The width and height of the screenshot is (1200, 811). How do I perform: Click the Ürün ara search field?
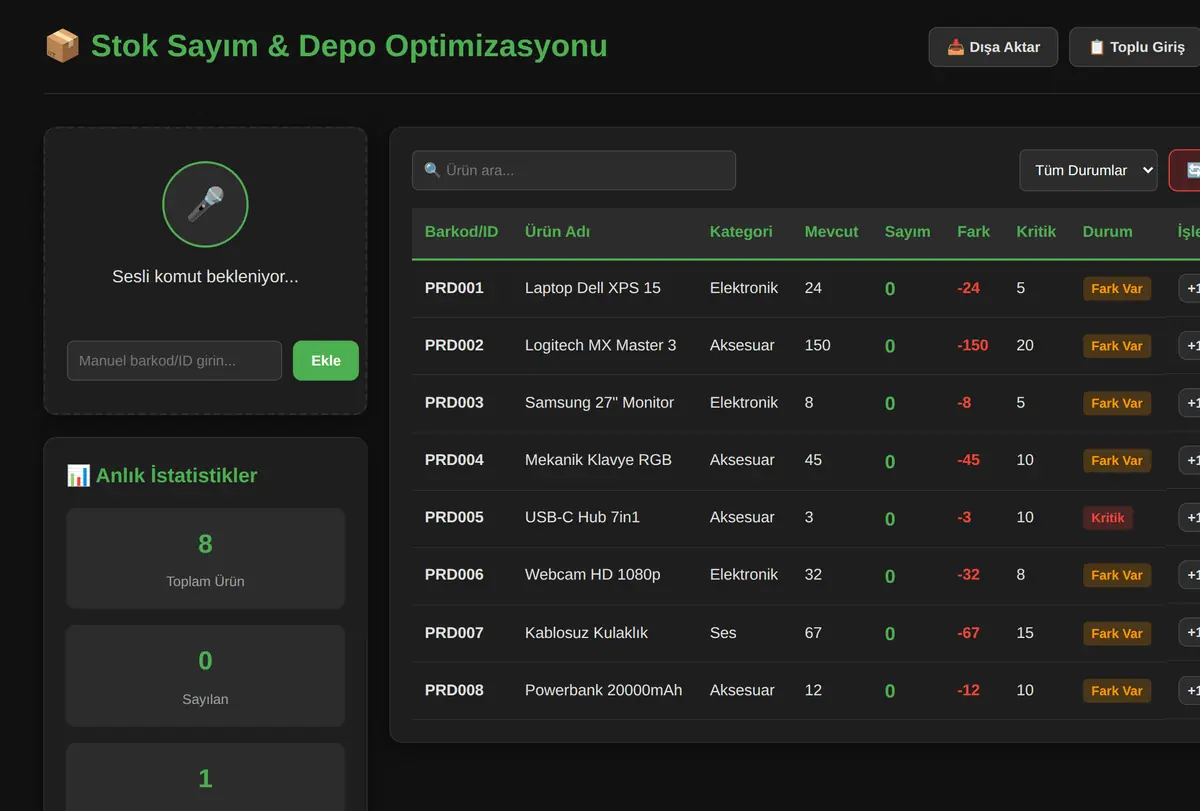click(x=574, y=170)
